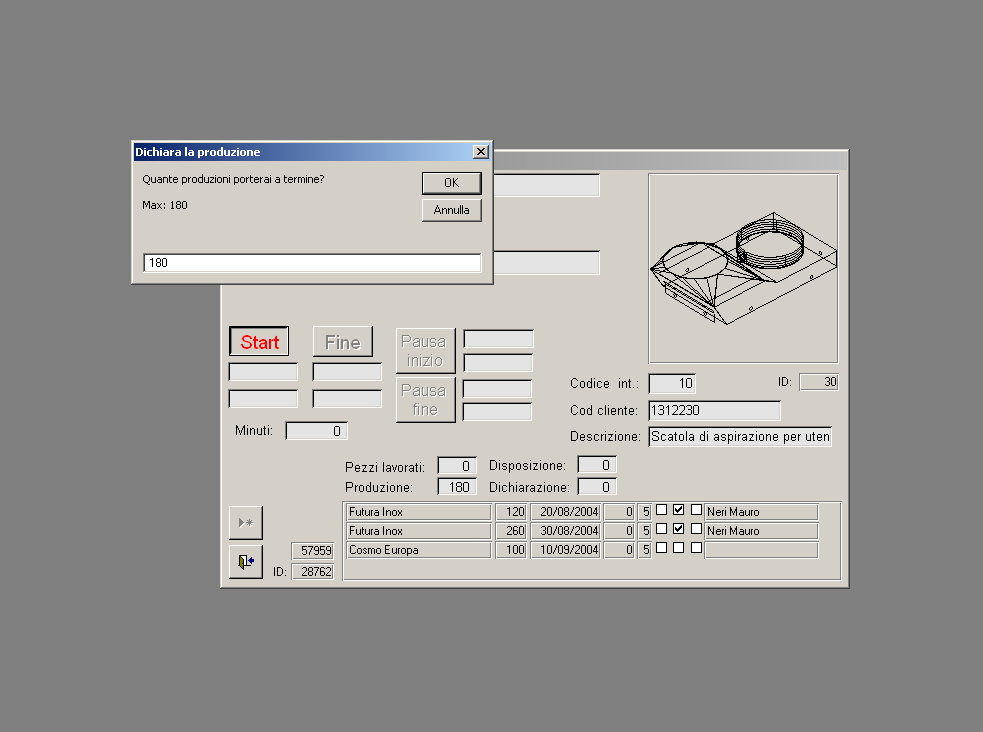The width and height of the screenshot is (983, 732).
Task: Select the Cosmo Europa customer cell
Action: coord(419,550)
